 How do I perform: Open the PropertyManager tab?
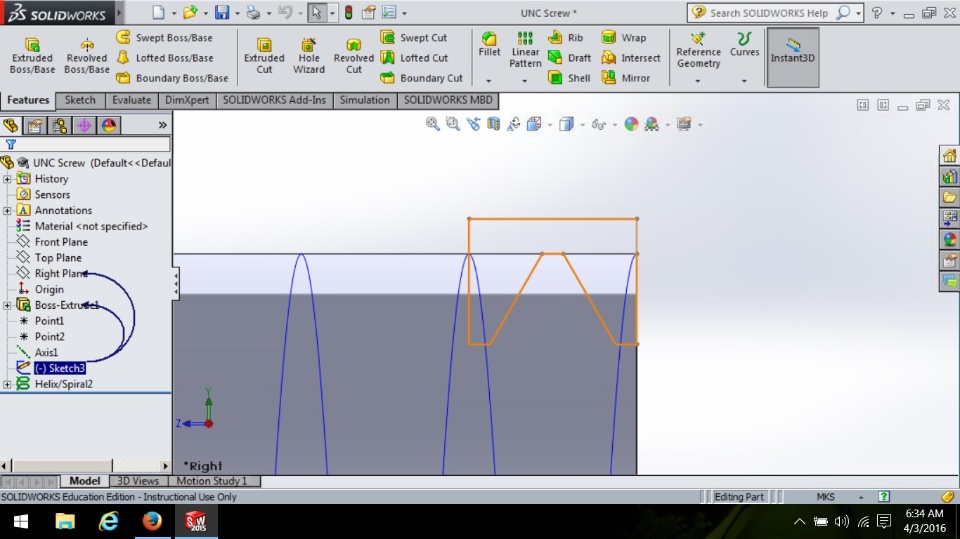pos(35,126)
